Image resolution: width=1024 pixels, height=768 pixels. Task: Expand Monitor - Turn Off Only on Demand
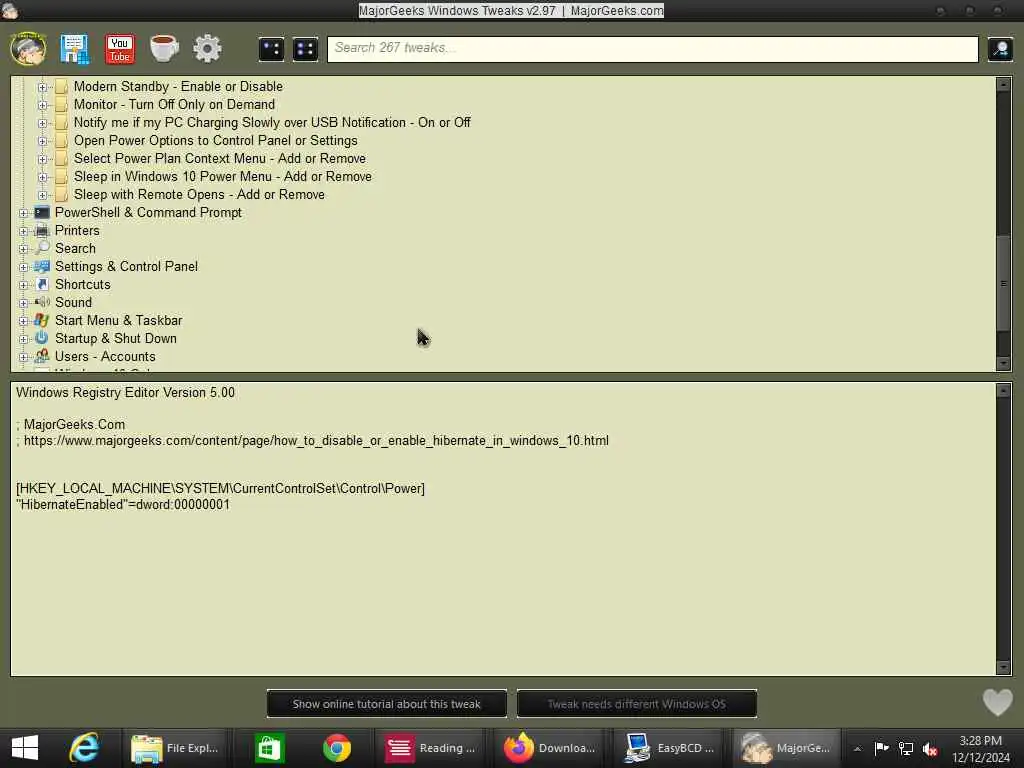[42, 105]
